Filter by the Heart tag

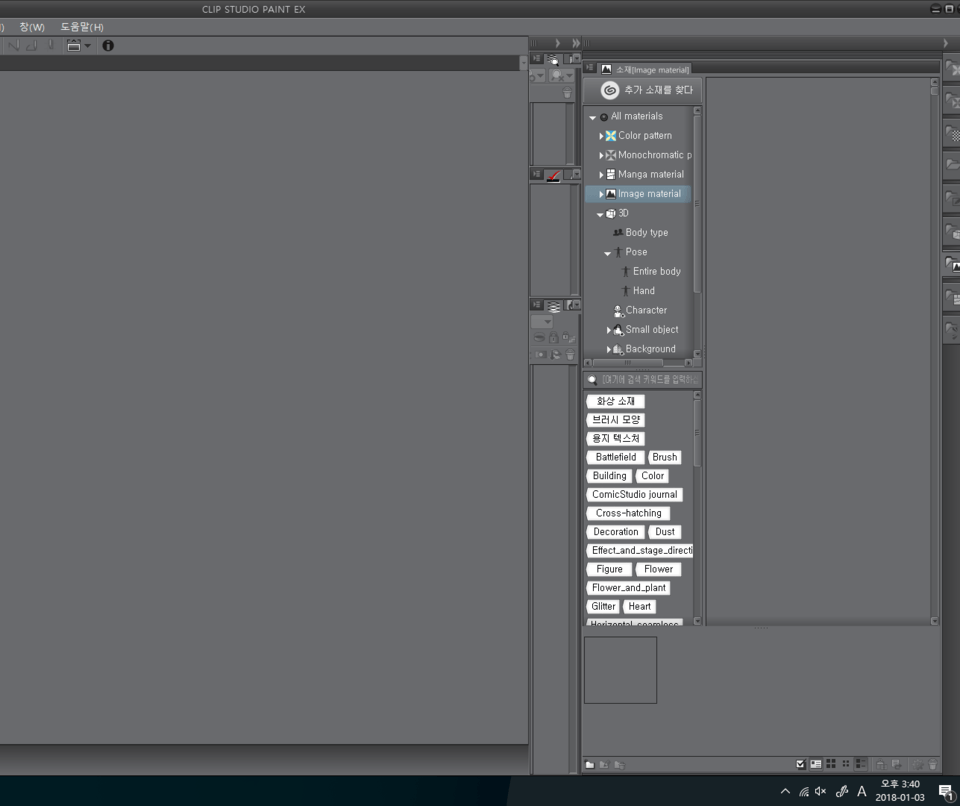[639, 606]
